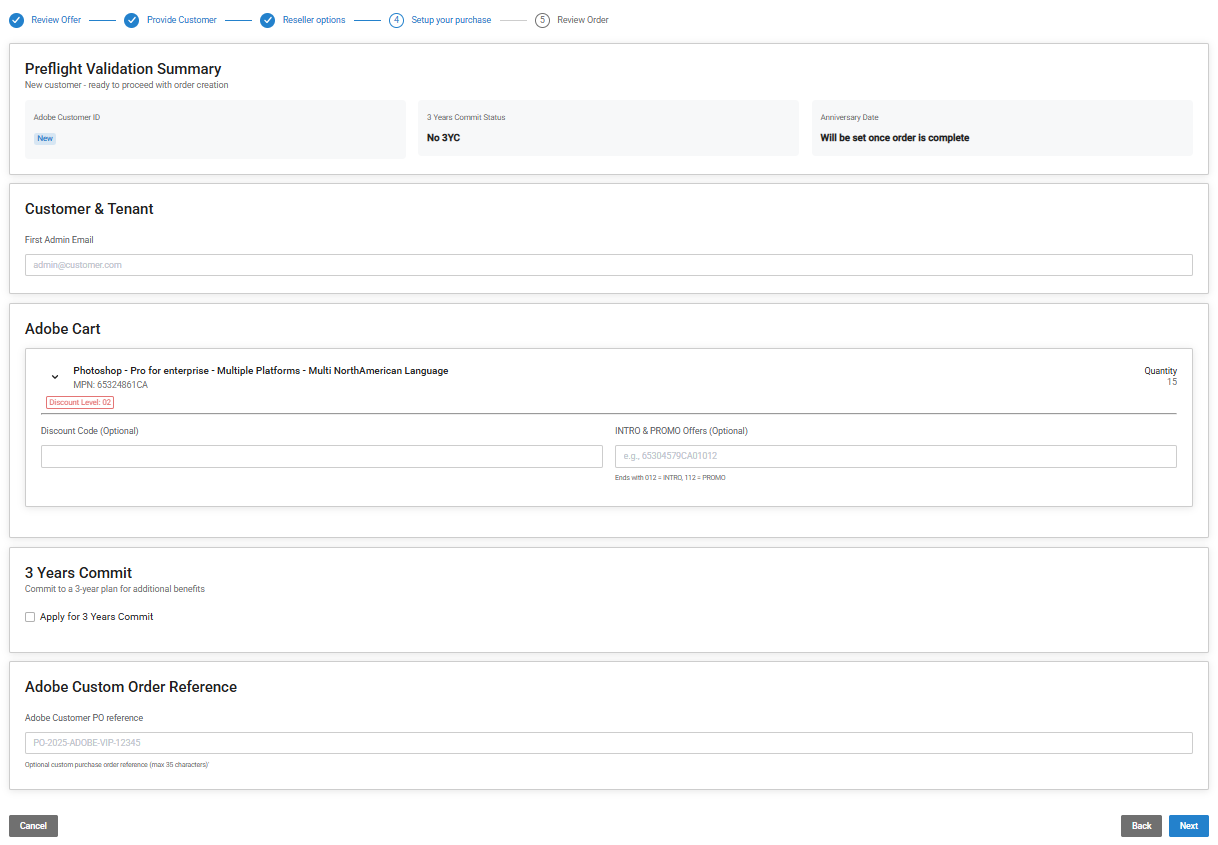Click the Discount Level 02 badge

coord(80,402)
